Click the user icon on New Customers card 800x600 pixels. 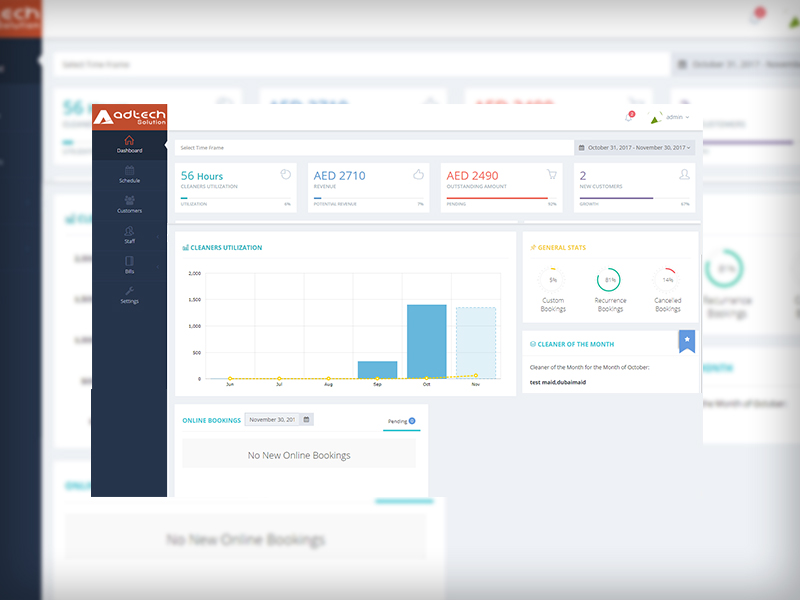click(684, 174)
